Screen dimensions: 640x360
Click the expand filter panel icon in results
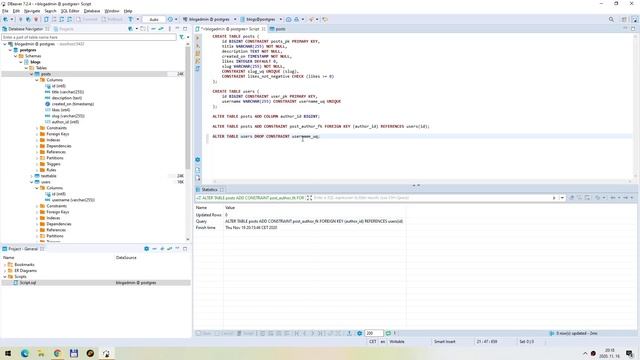click(309, 198)
